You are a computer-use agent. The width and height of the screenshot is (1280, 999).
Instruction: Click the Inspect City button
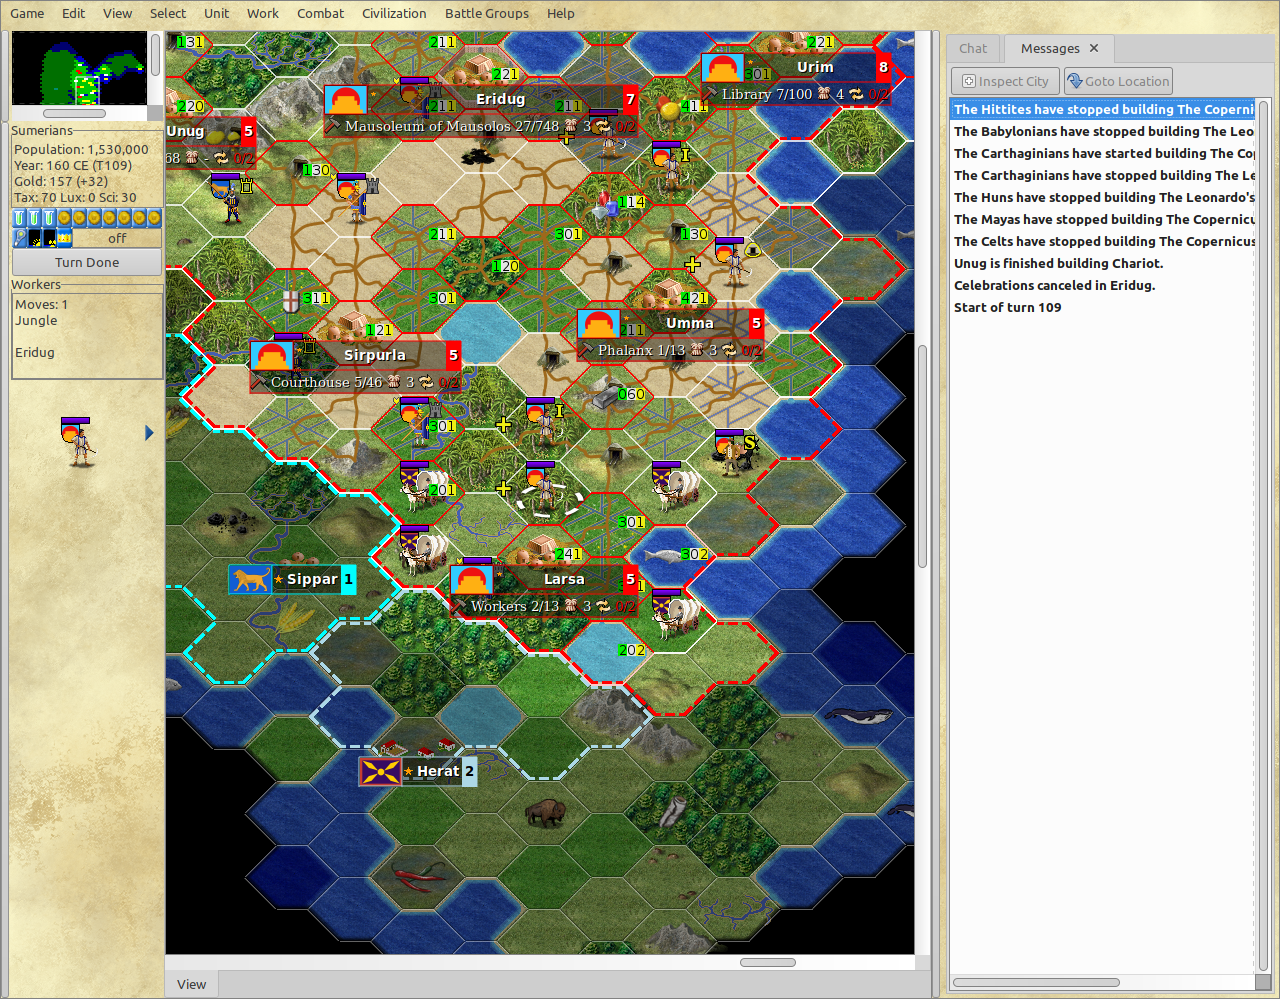(1005, 81)
